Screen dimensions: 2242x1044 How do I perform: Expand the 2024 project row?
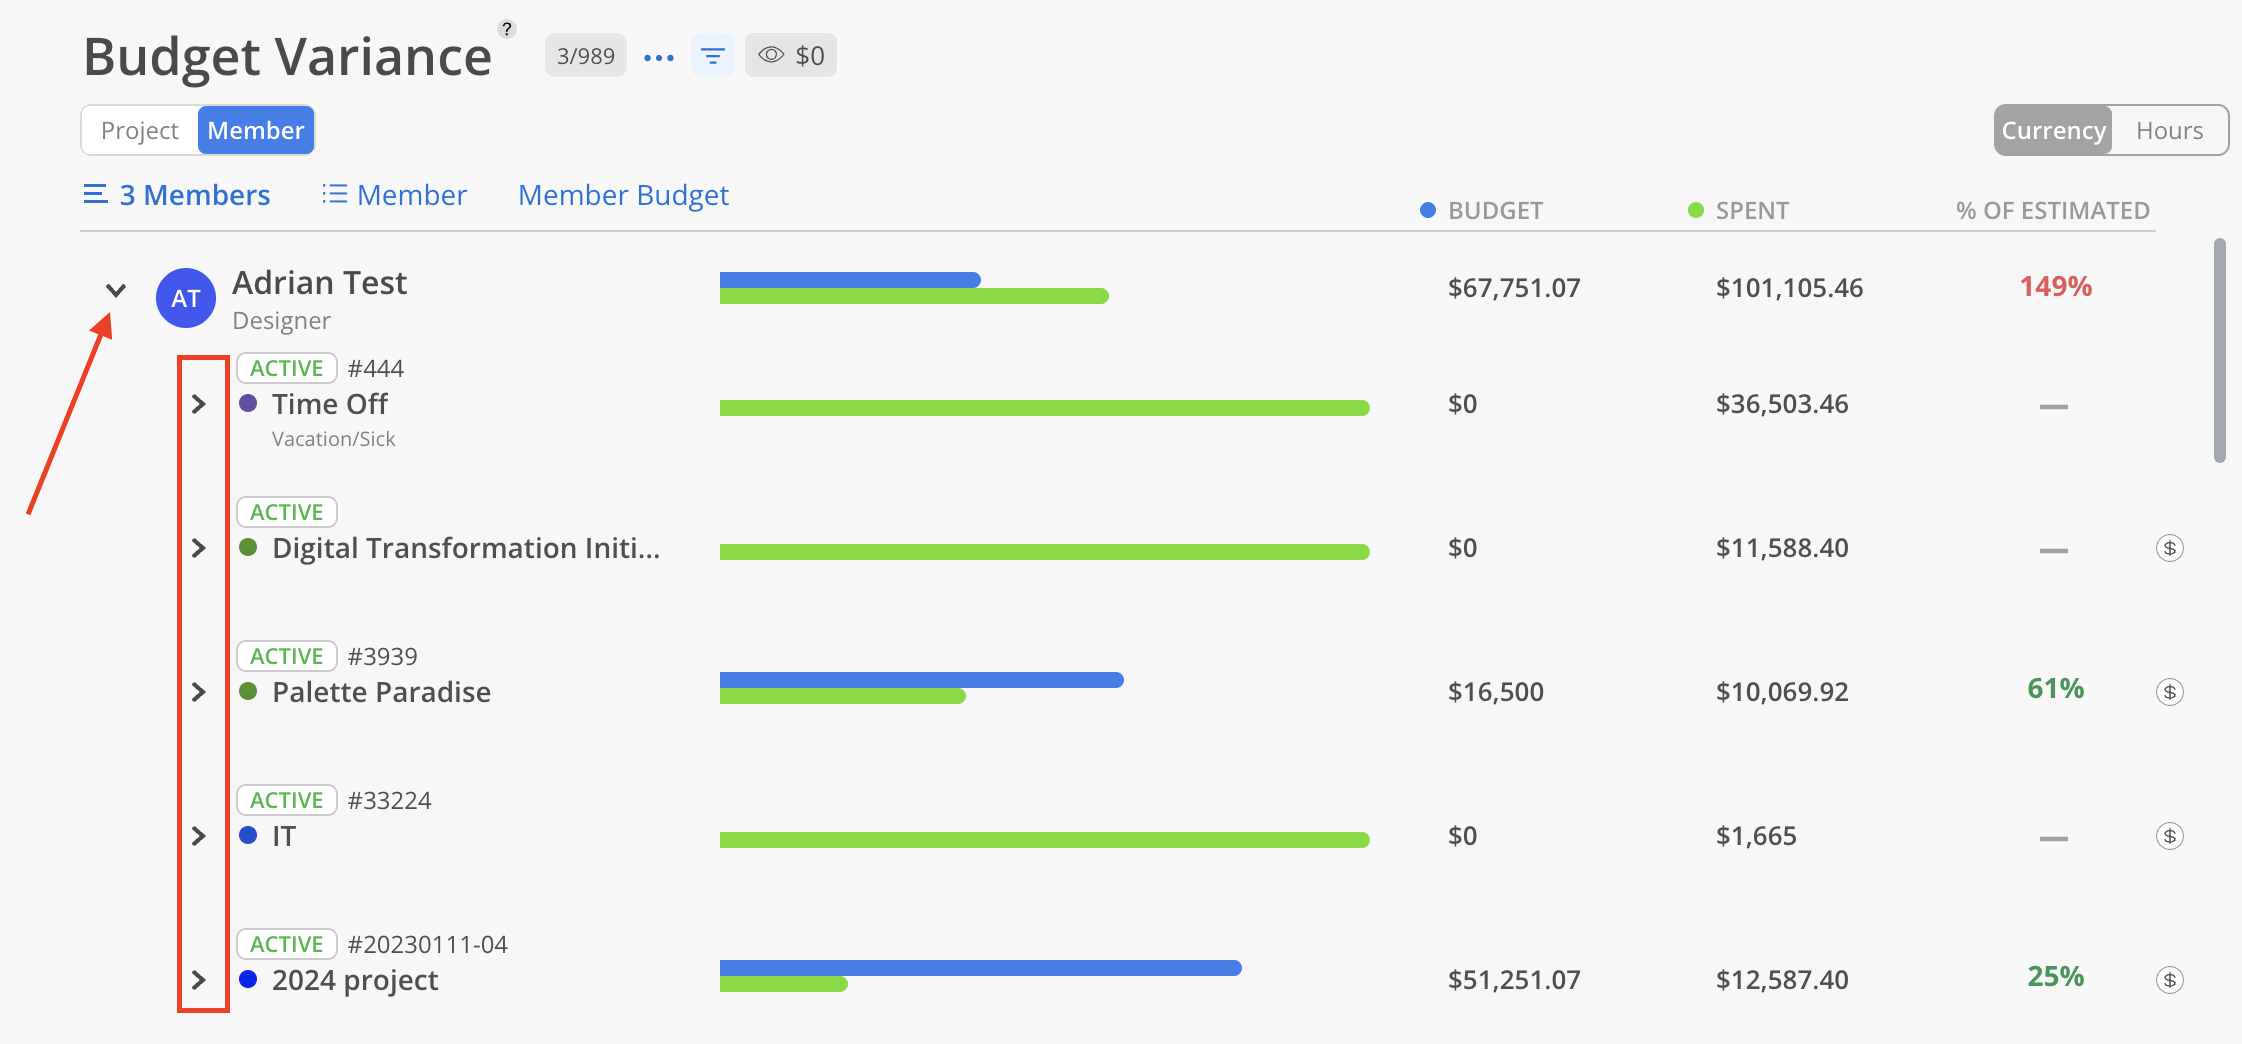[x=199, y=980]
